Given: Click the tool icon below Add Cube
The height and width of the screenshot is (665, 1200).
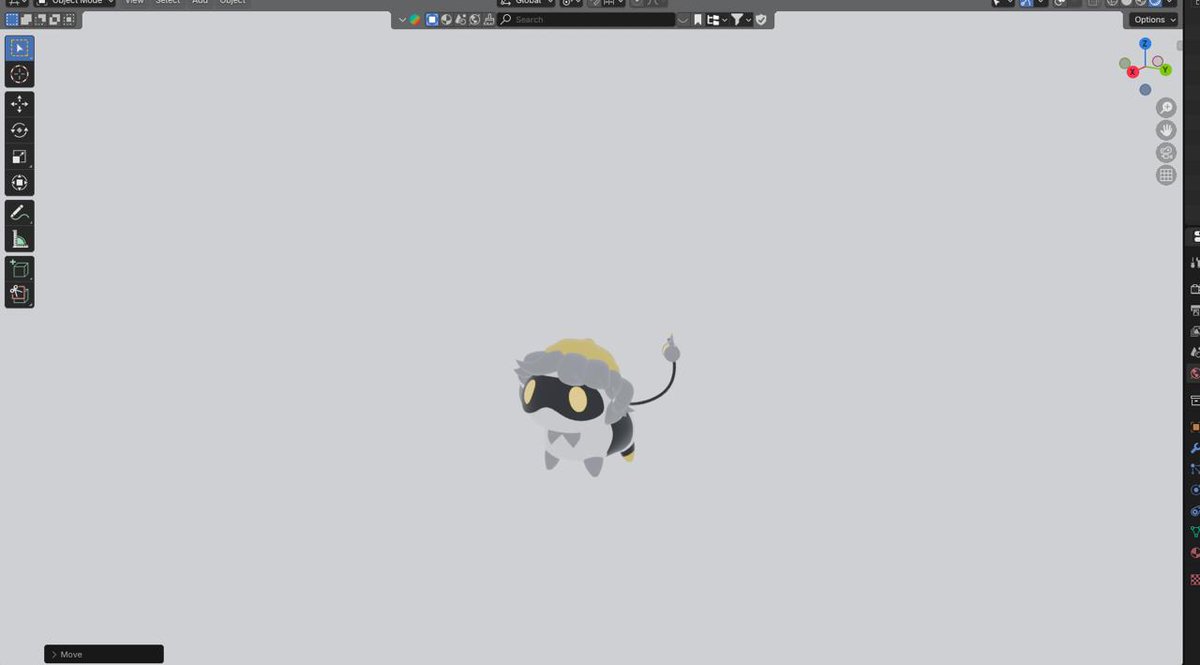Looking at the screenshot, I should point(19,294).
